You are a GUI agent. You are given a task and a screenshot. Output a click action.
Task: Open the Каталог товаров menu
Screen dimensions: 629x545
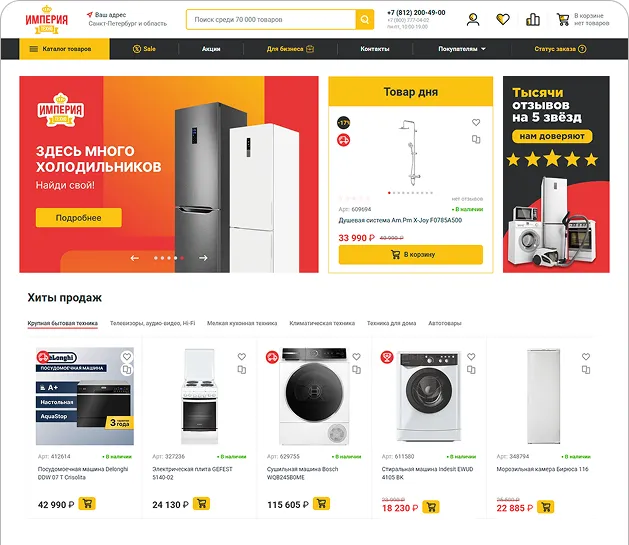pyautogui.click(x=64, y=49)
